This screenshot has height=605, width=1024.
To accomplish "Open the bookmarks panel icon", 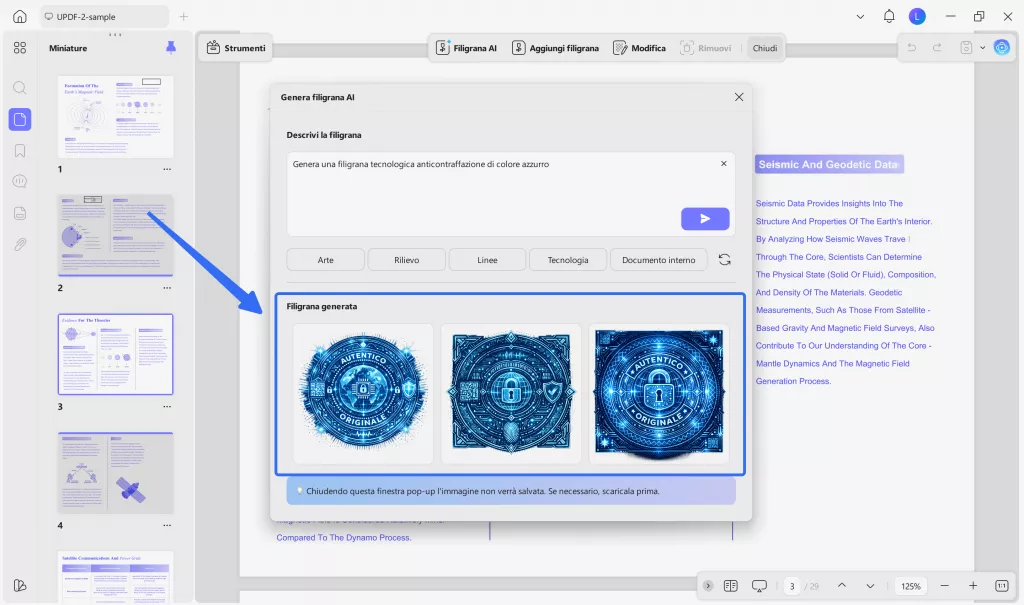I will click(x=20, y=151).
